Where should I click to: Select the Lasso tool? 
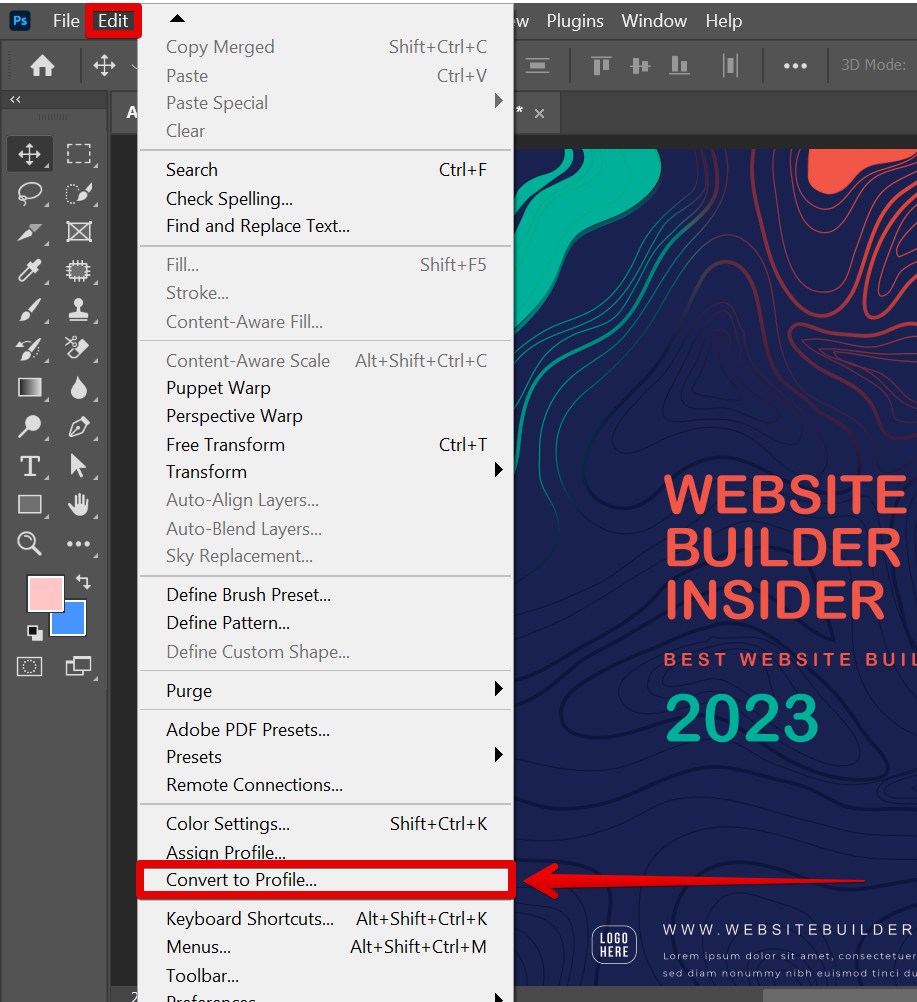click(x=30, y=194)
